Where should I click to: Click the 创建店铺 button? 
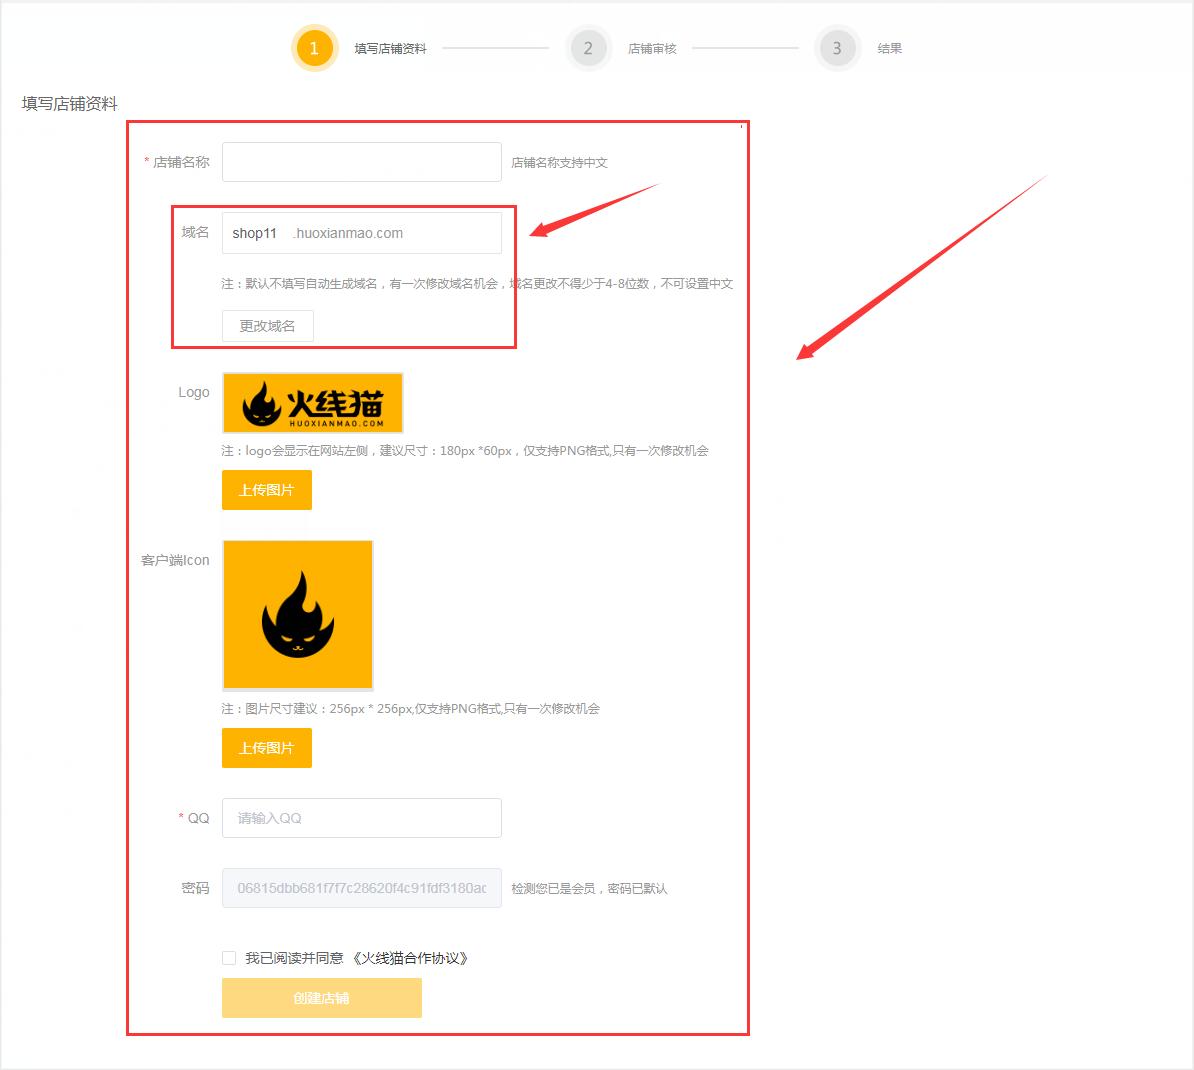[321, 998]
